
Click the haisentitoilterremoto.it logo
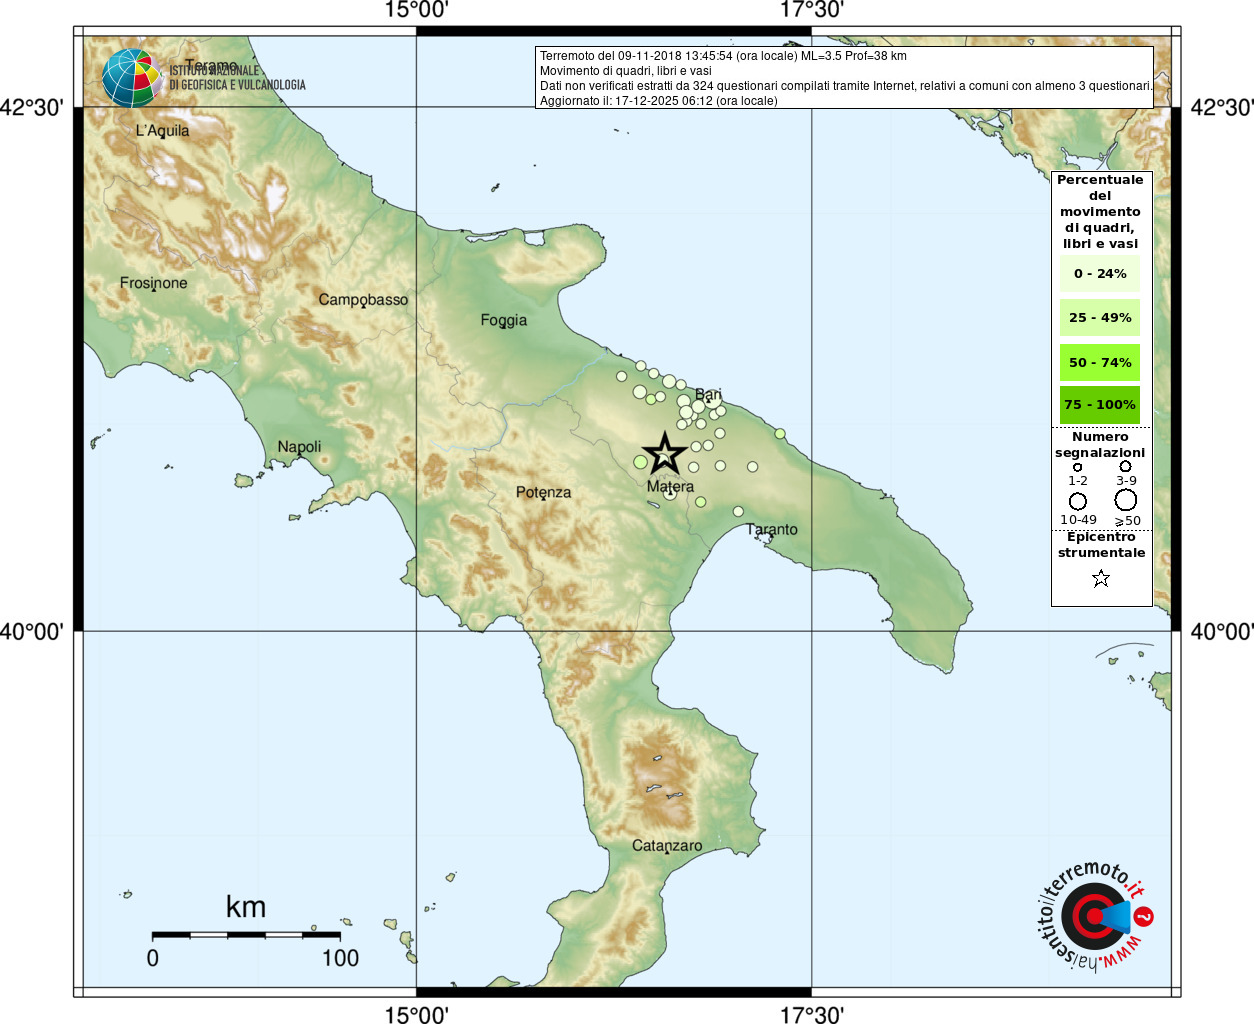click(1094, 916)
